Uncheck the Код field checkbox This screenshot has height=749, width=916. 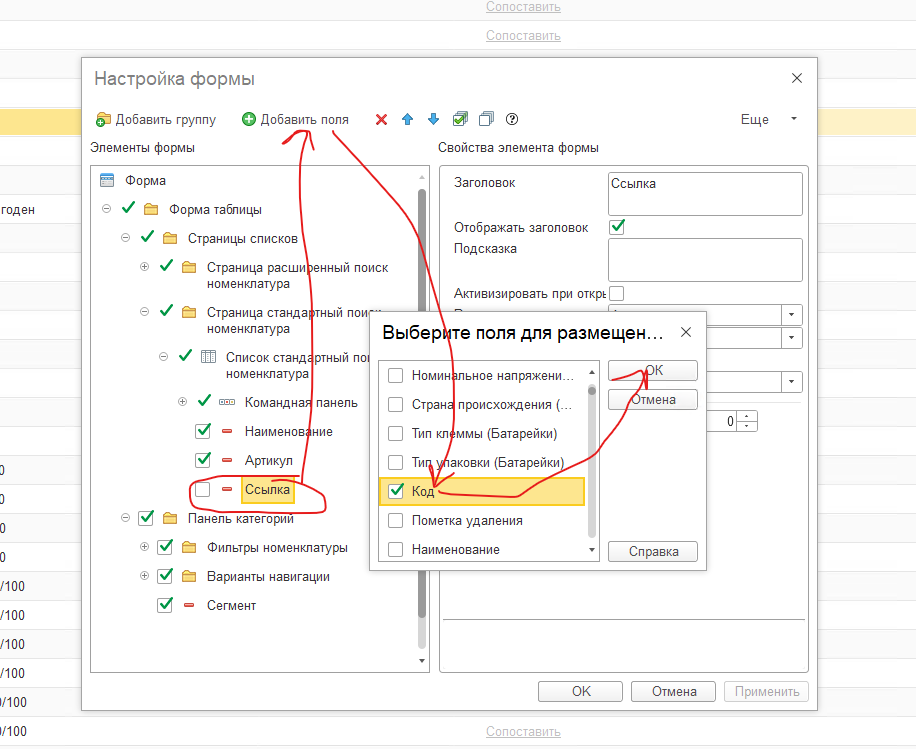396,490
